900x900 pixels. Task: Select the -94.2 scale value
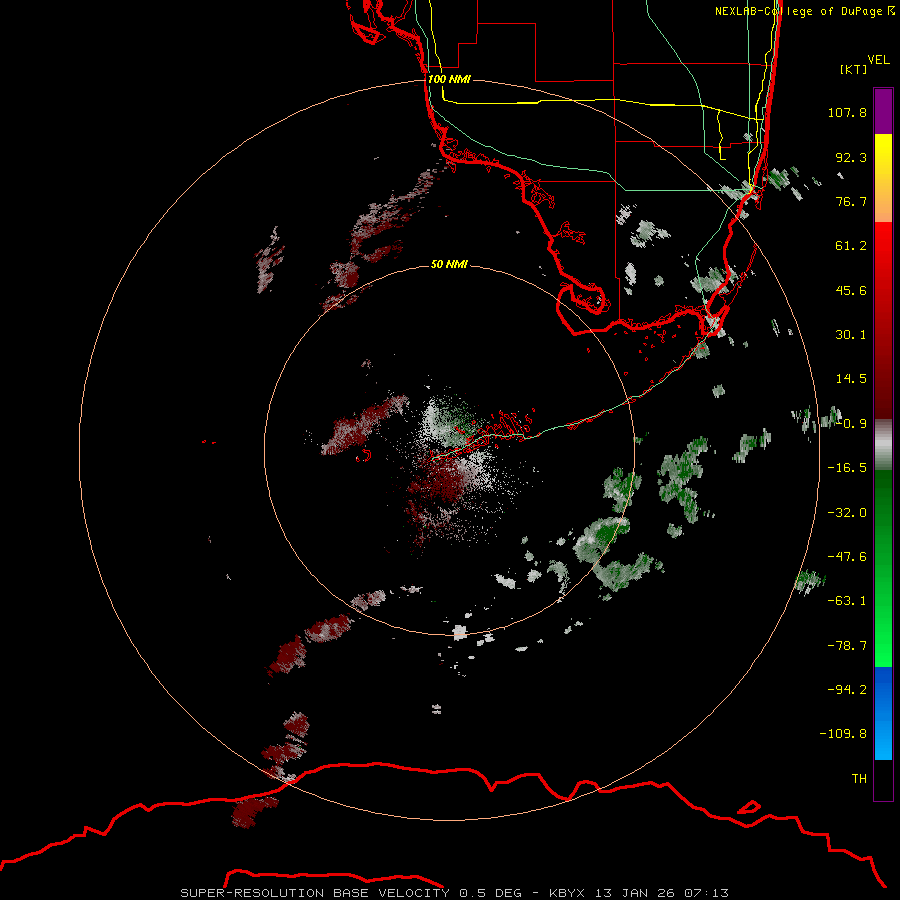(x=847, y=690)
